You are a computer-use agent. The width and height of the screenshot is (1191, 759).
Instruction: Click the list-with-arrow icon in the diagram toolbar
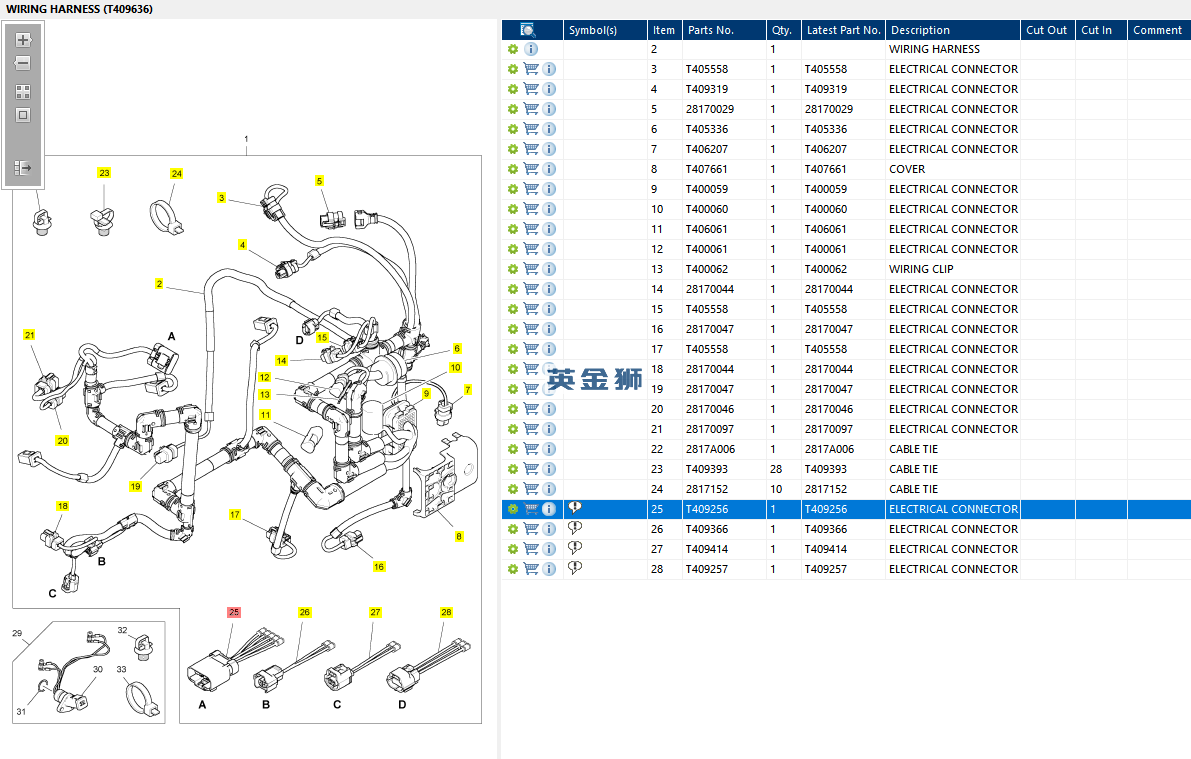(23, 168)
